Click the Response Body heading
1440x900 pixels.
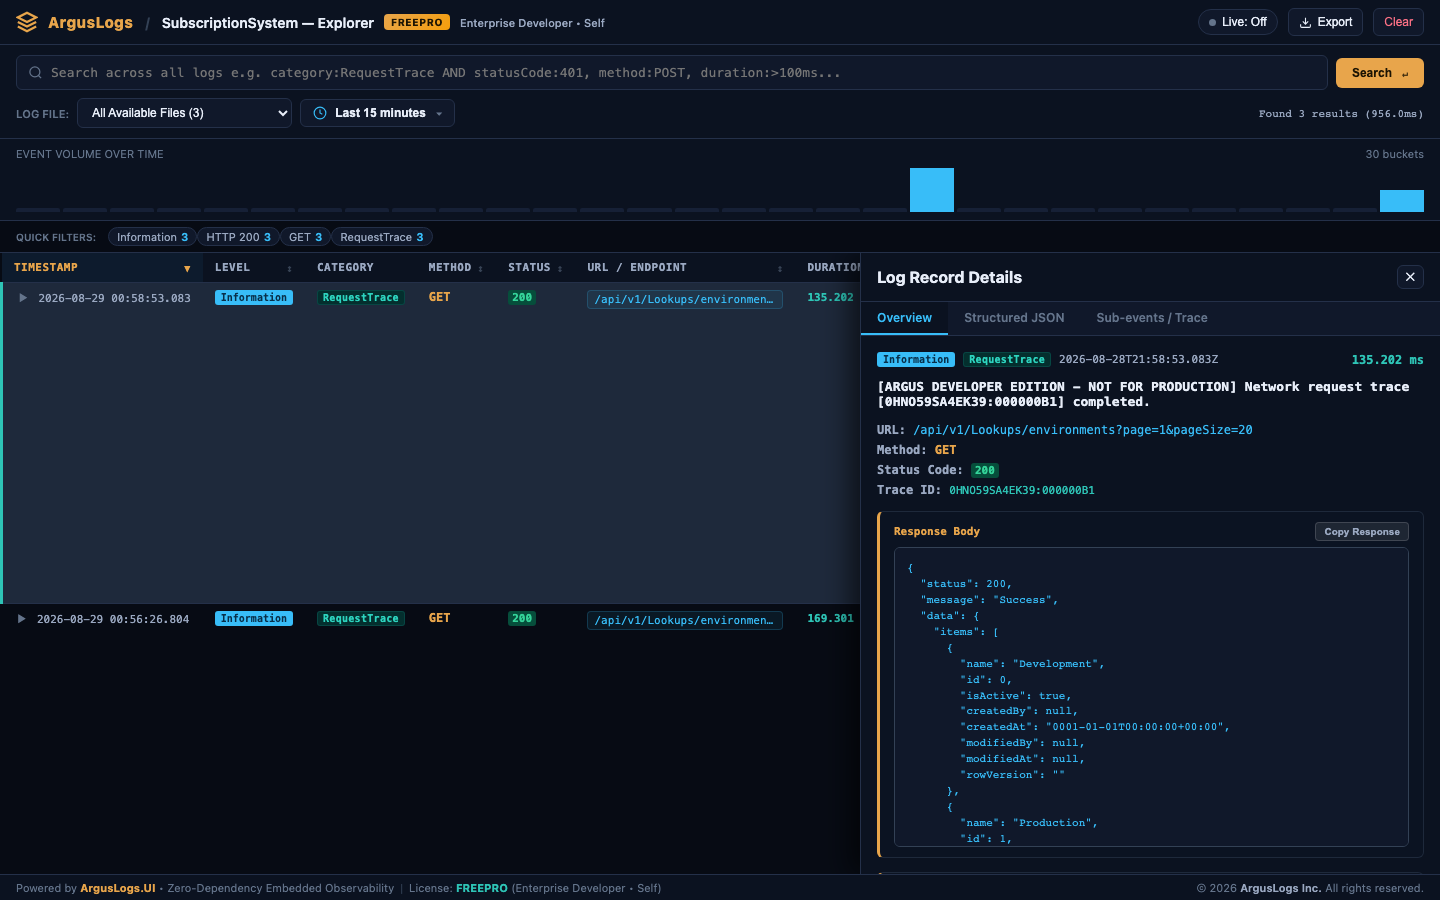coord(937,532)
